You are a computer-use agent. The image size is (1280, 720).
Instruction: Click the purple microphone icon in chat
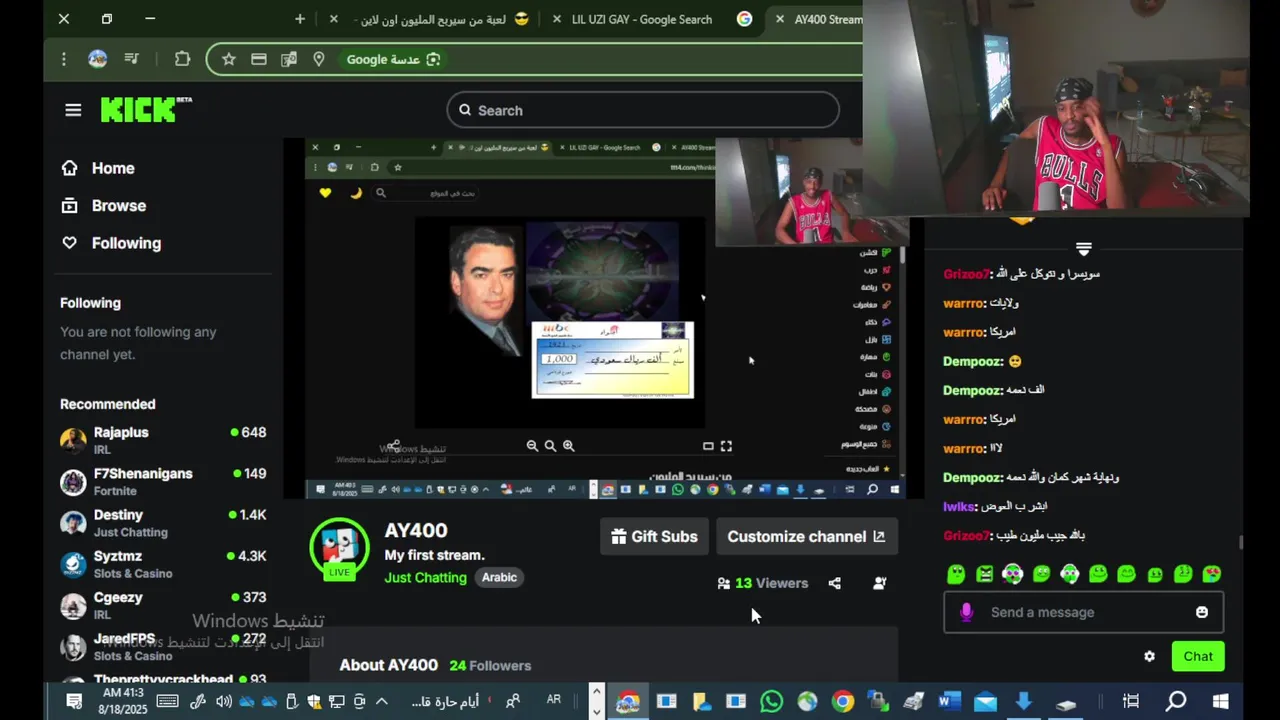(966, 612)
